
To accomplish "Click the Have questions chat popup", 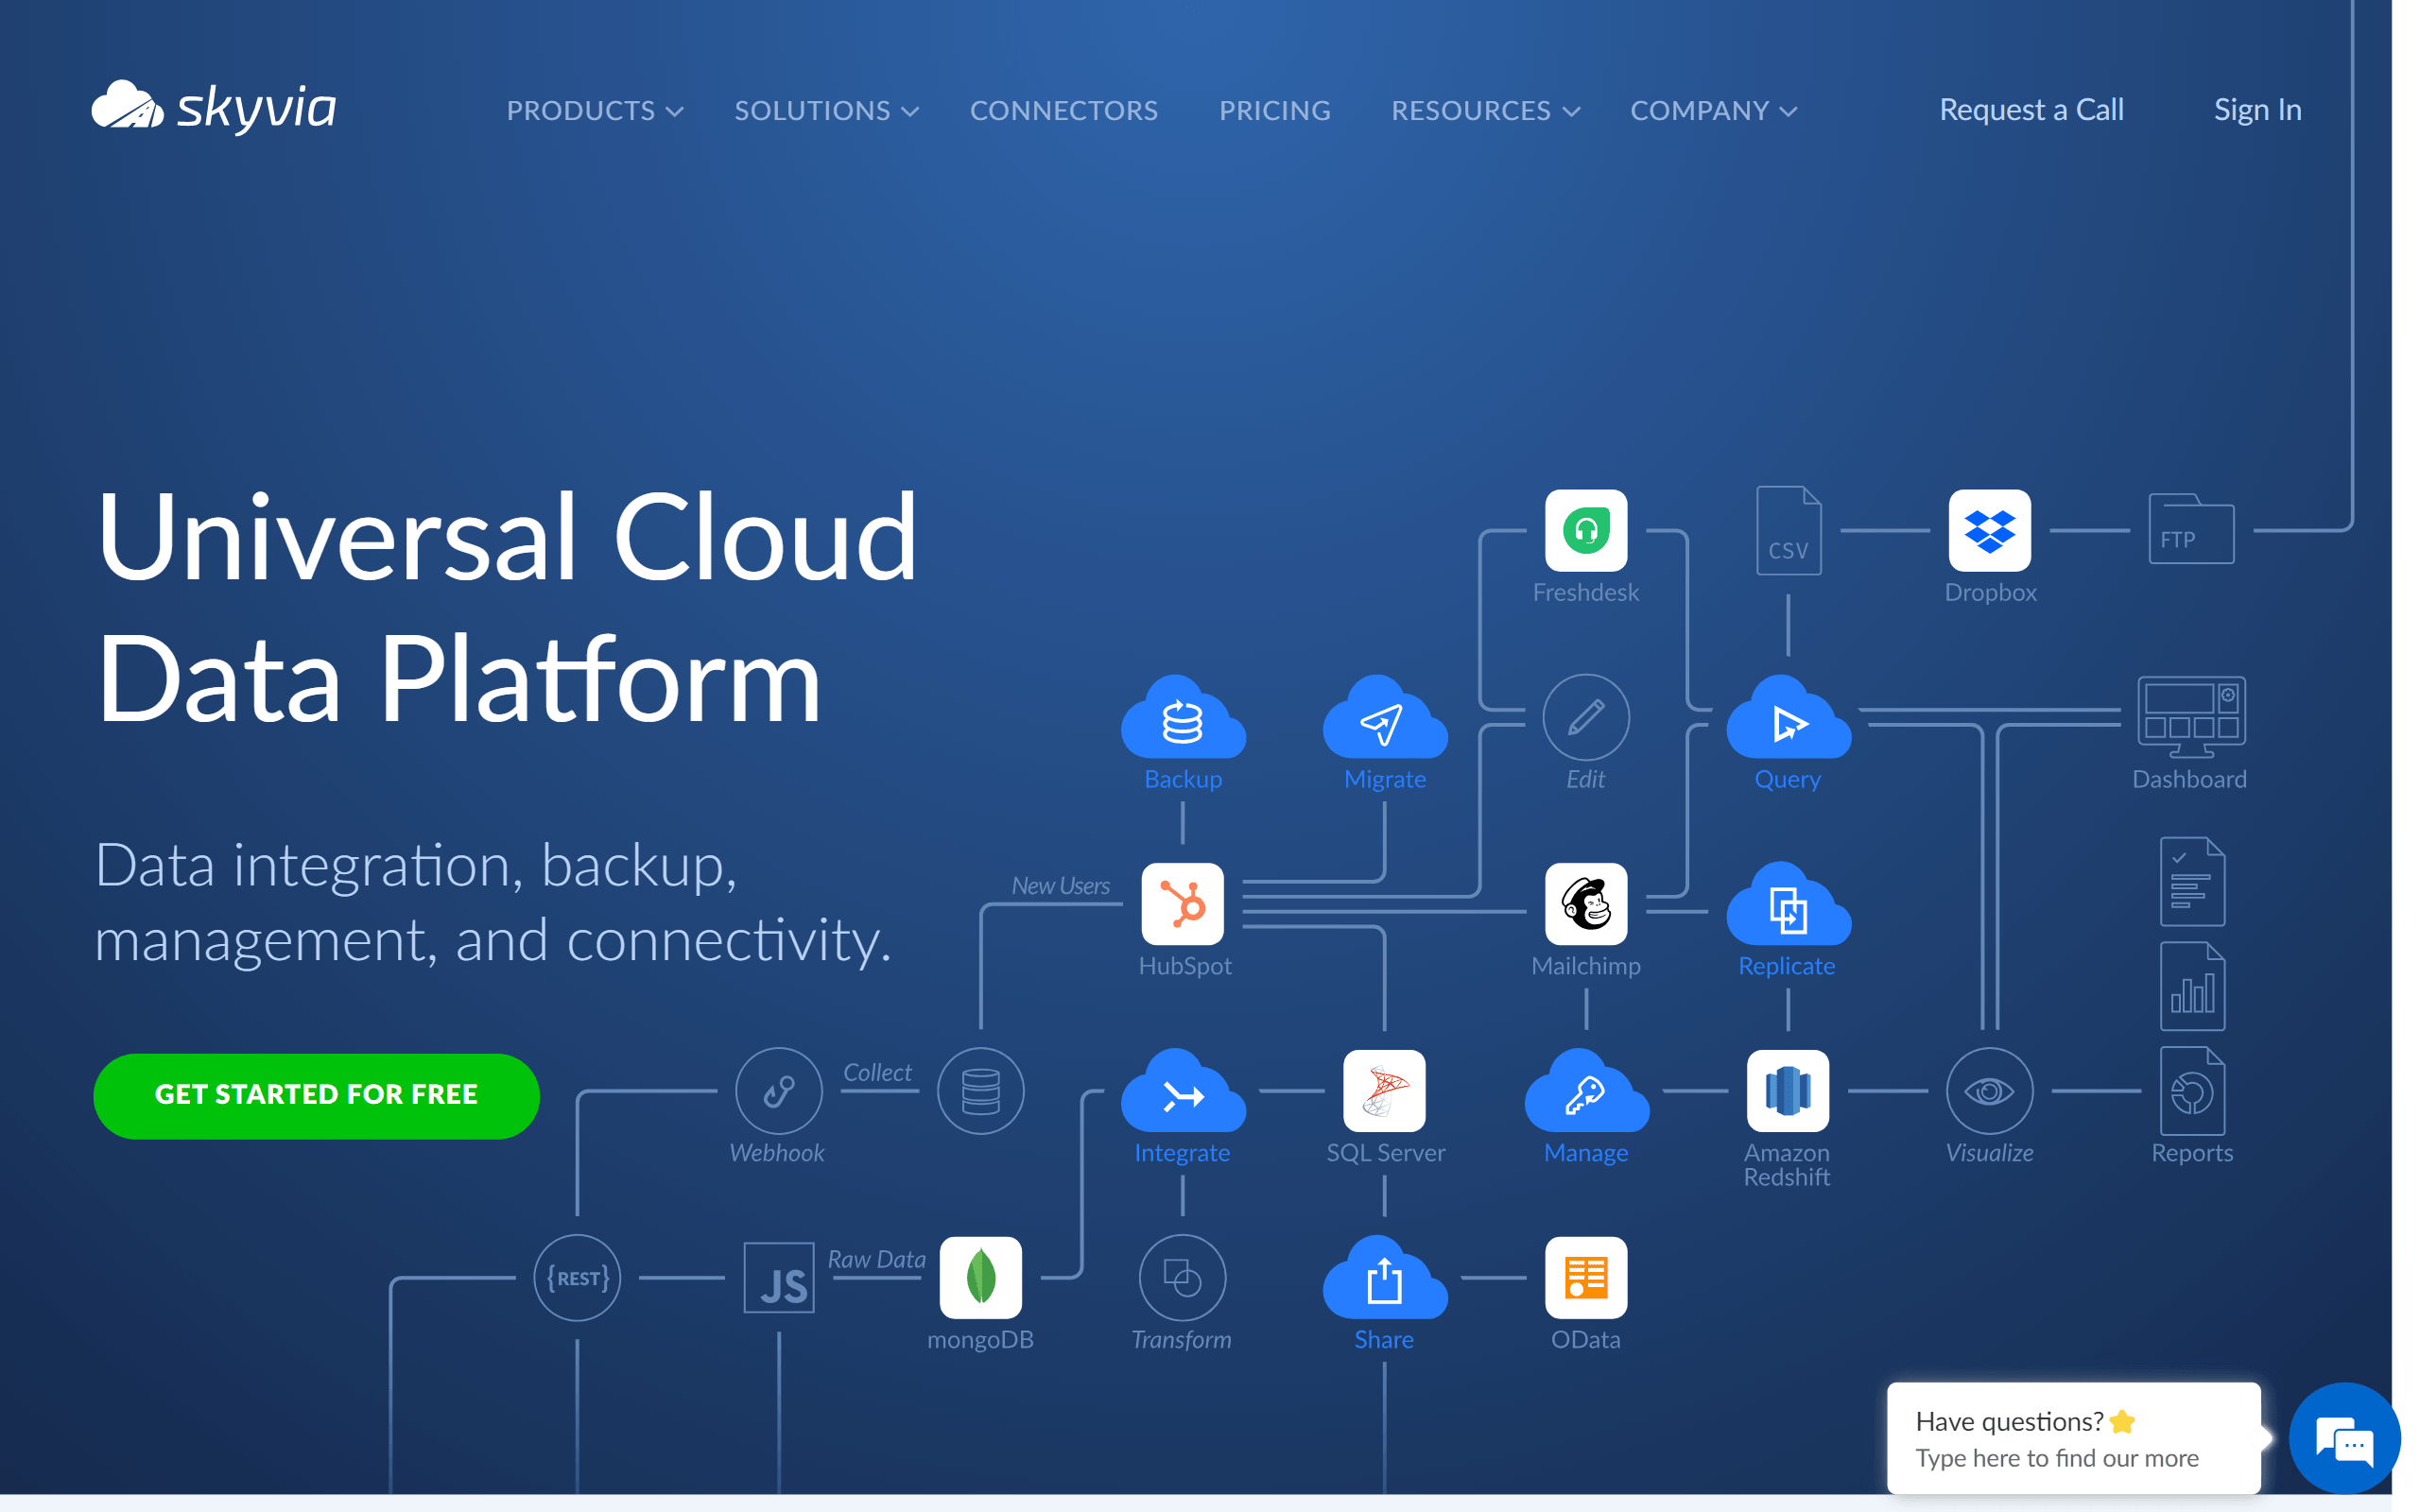I will click(2073, 1439).
